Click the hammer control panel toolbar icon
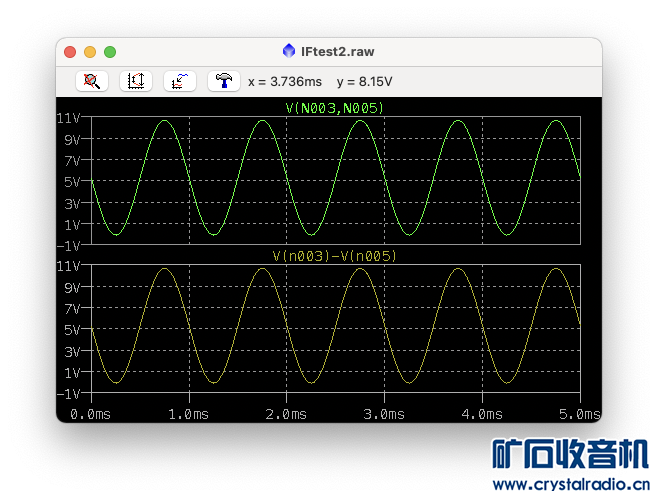Viewport: 658px width, 497px height. pos(224,81)
